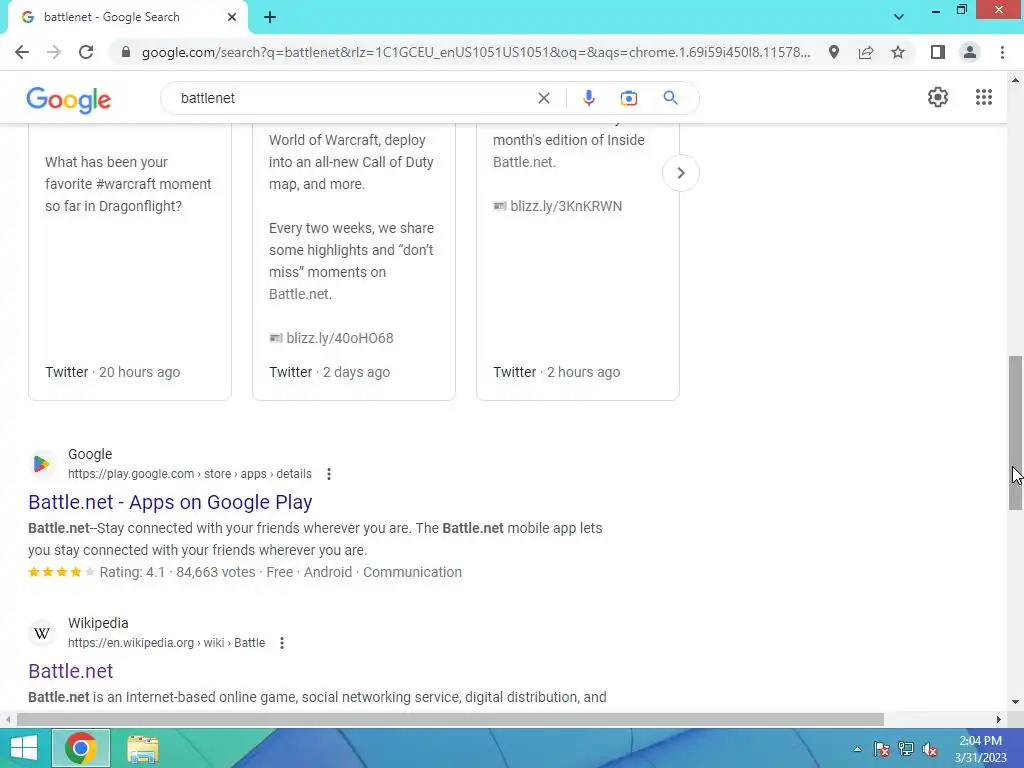Click the Action Center flag icon
The image size is (1024, 768).
[881, 749]
